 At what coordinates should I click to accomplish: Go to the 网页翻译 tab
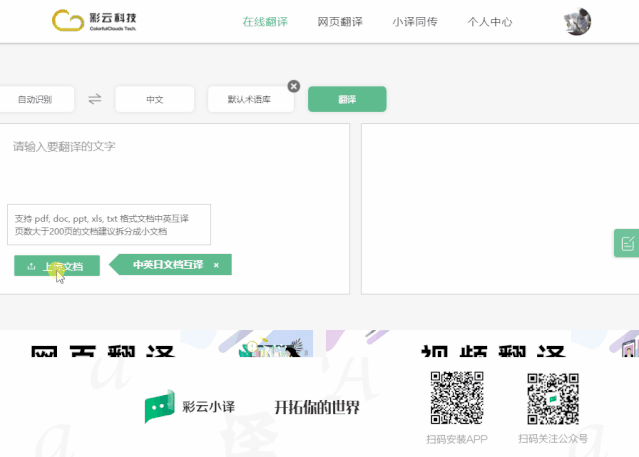coord(339,21)
